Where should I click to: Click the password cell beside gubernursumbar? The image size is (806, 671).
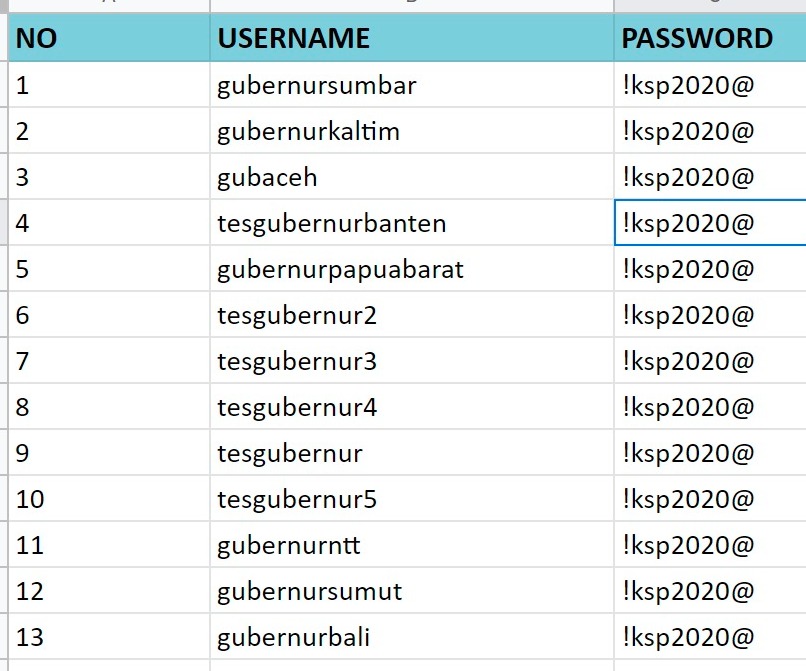click(x=710, y=85)
